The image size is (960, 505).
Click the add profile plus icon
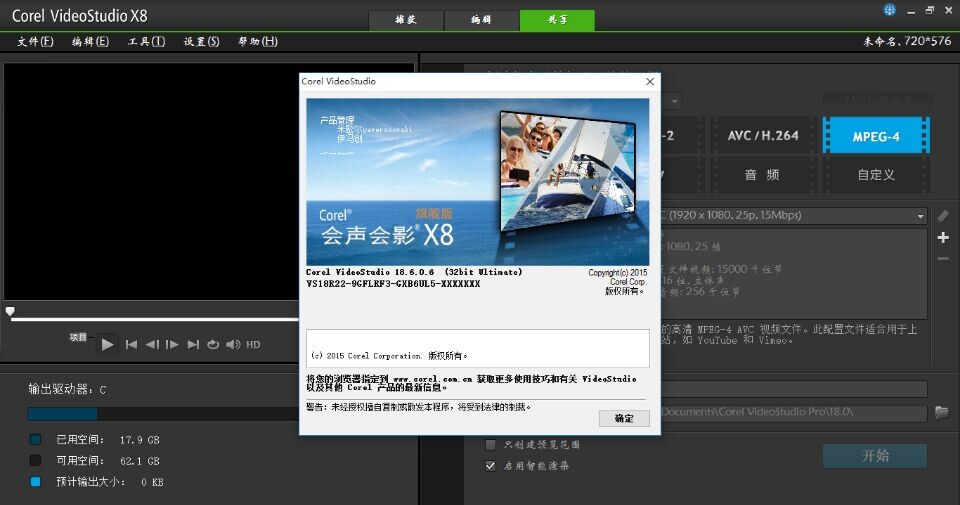942,237
